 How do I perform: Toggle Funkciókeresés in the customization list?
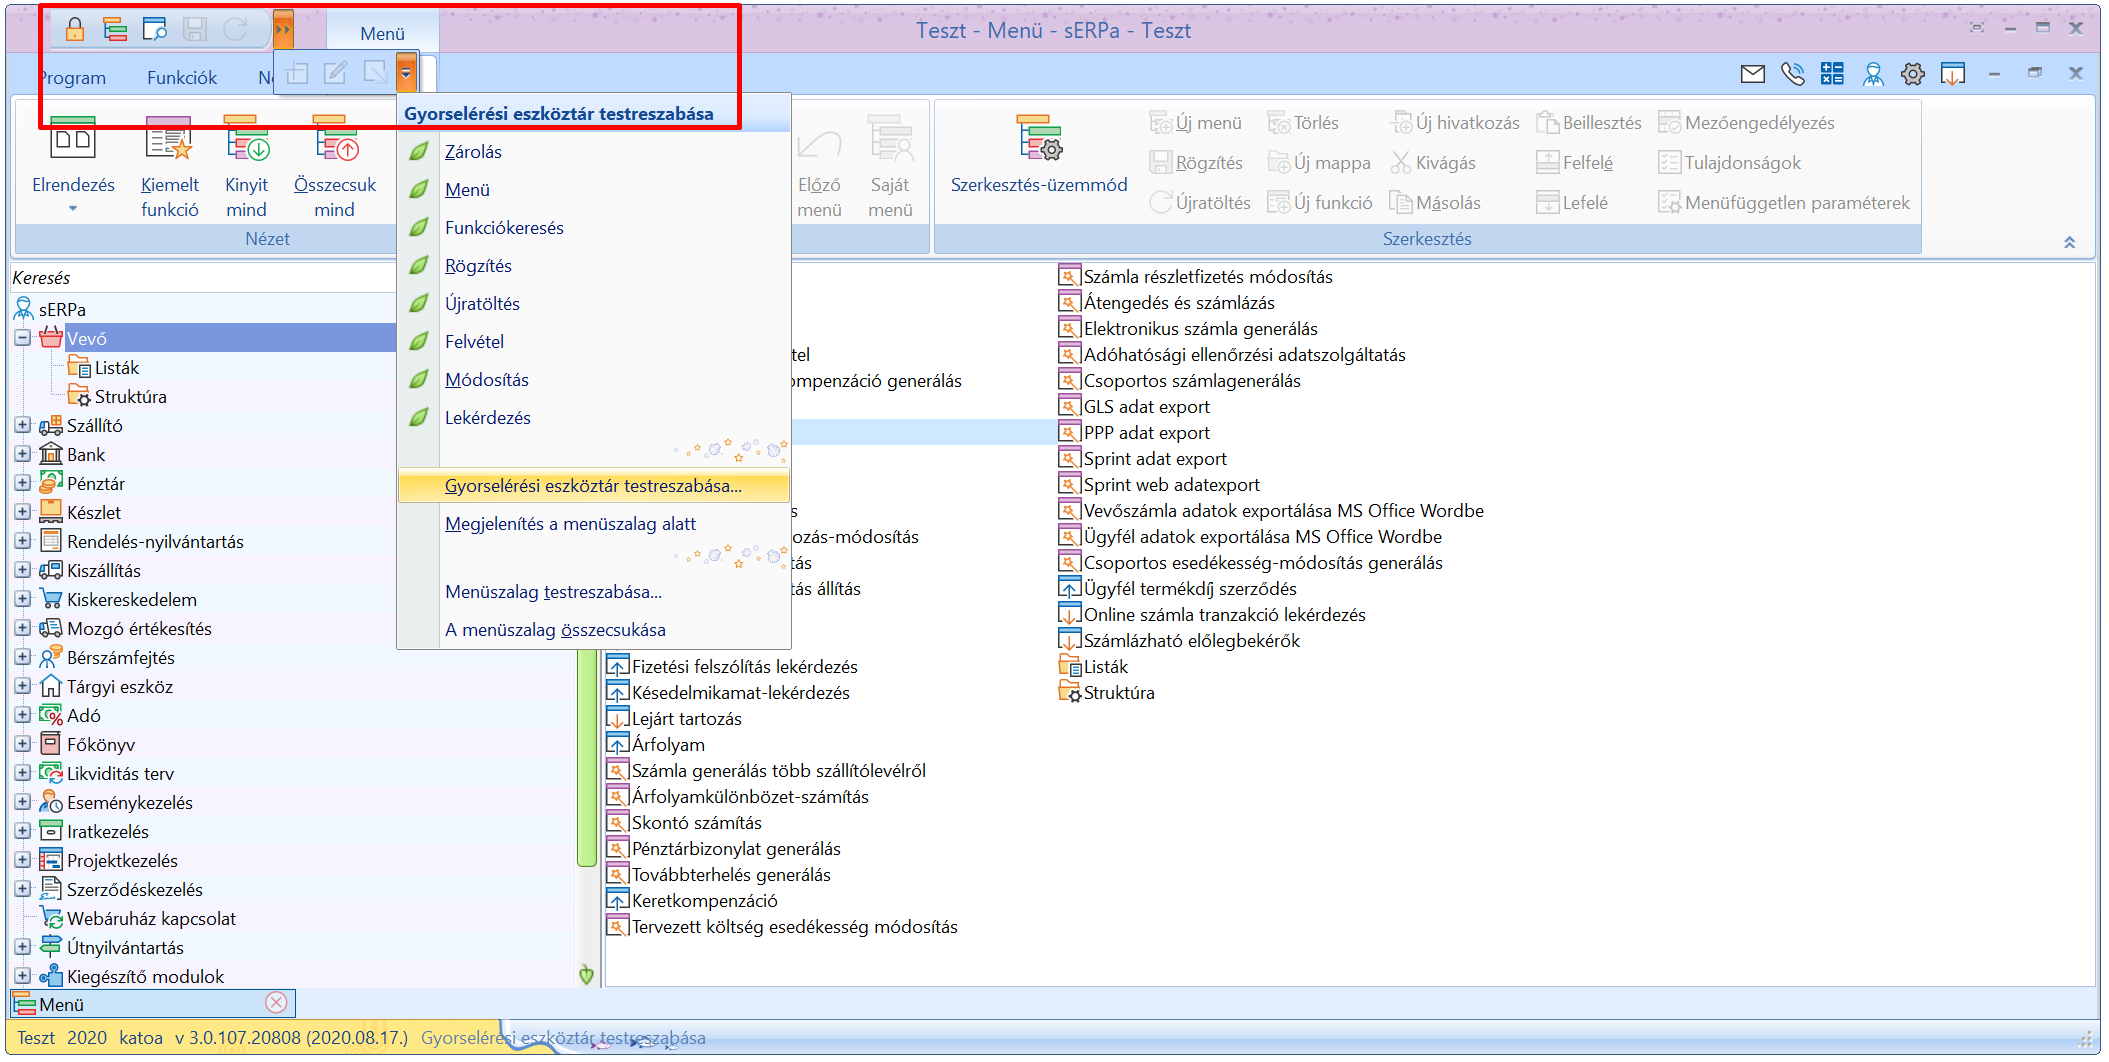pyautogui.click(x=594, y=228)
